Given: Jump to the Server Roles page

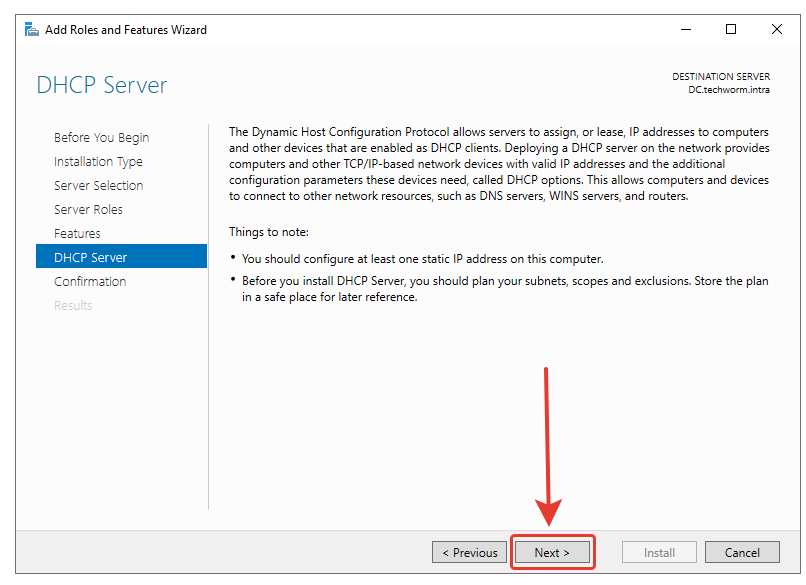Looking at the screenshot, I should (88, 209).
